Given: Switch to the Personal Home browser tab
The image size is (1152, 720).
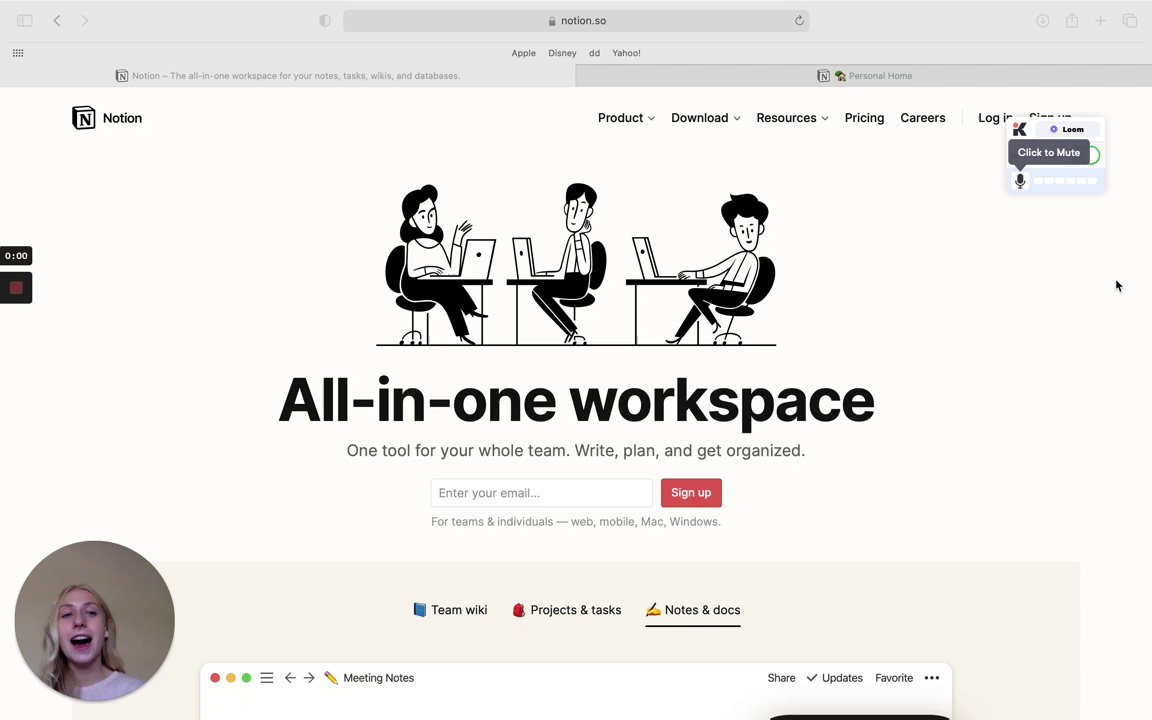Looking at the screenshot, I should coord(864,76).
